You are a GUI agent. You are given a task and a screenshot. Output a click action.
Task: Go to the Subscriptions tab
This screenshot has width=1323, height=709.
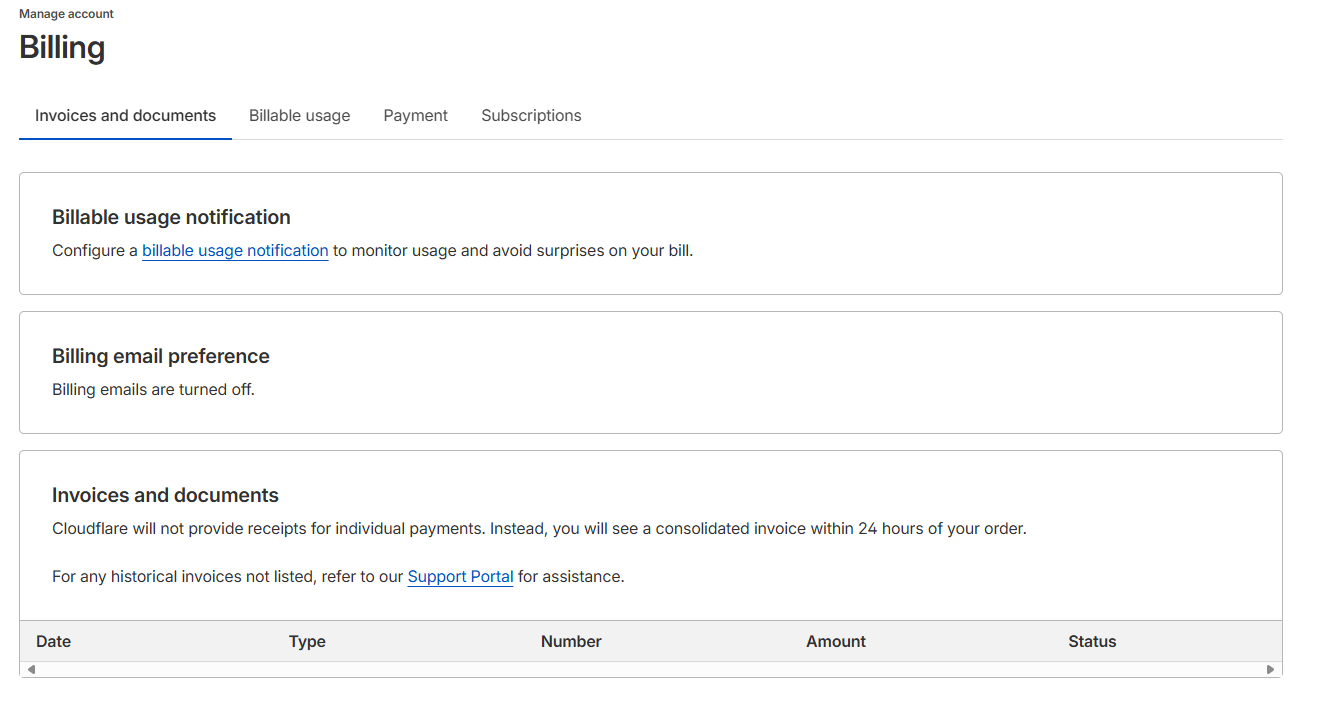531,116
